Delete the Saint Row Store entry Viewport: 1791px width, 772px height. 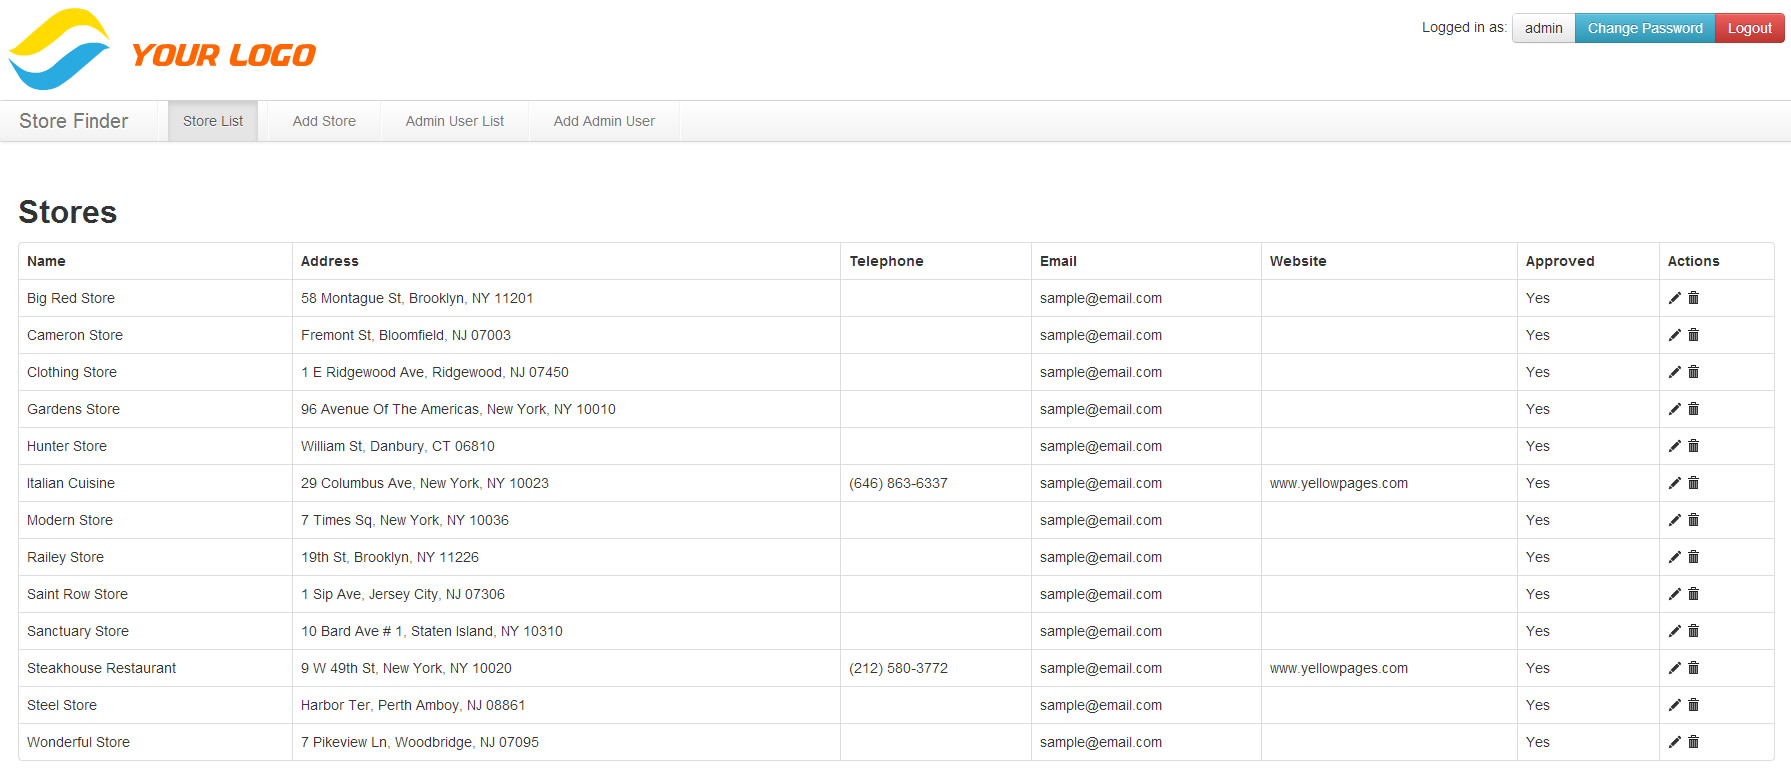[1694, 594]
